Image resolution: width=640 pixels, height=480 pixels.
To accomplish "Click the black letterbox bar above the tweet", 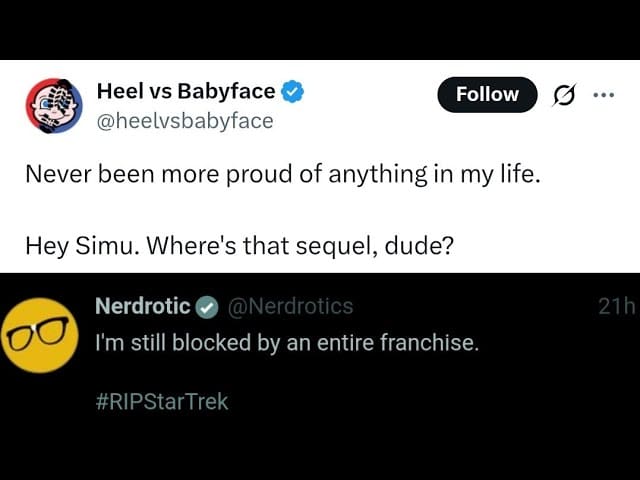I will pos(320,30).
